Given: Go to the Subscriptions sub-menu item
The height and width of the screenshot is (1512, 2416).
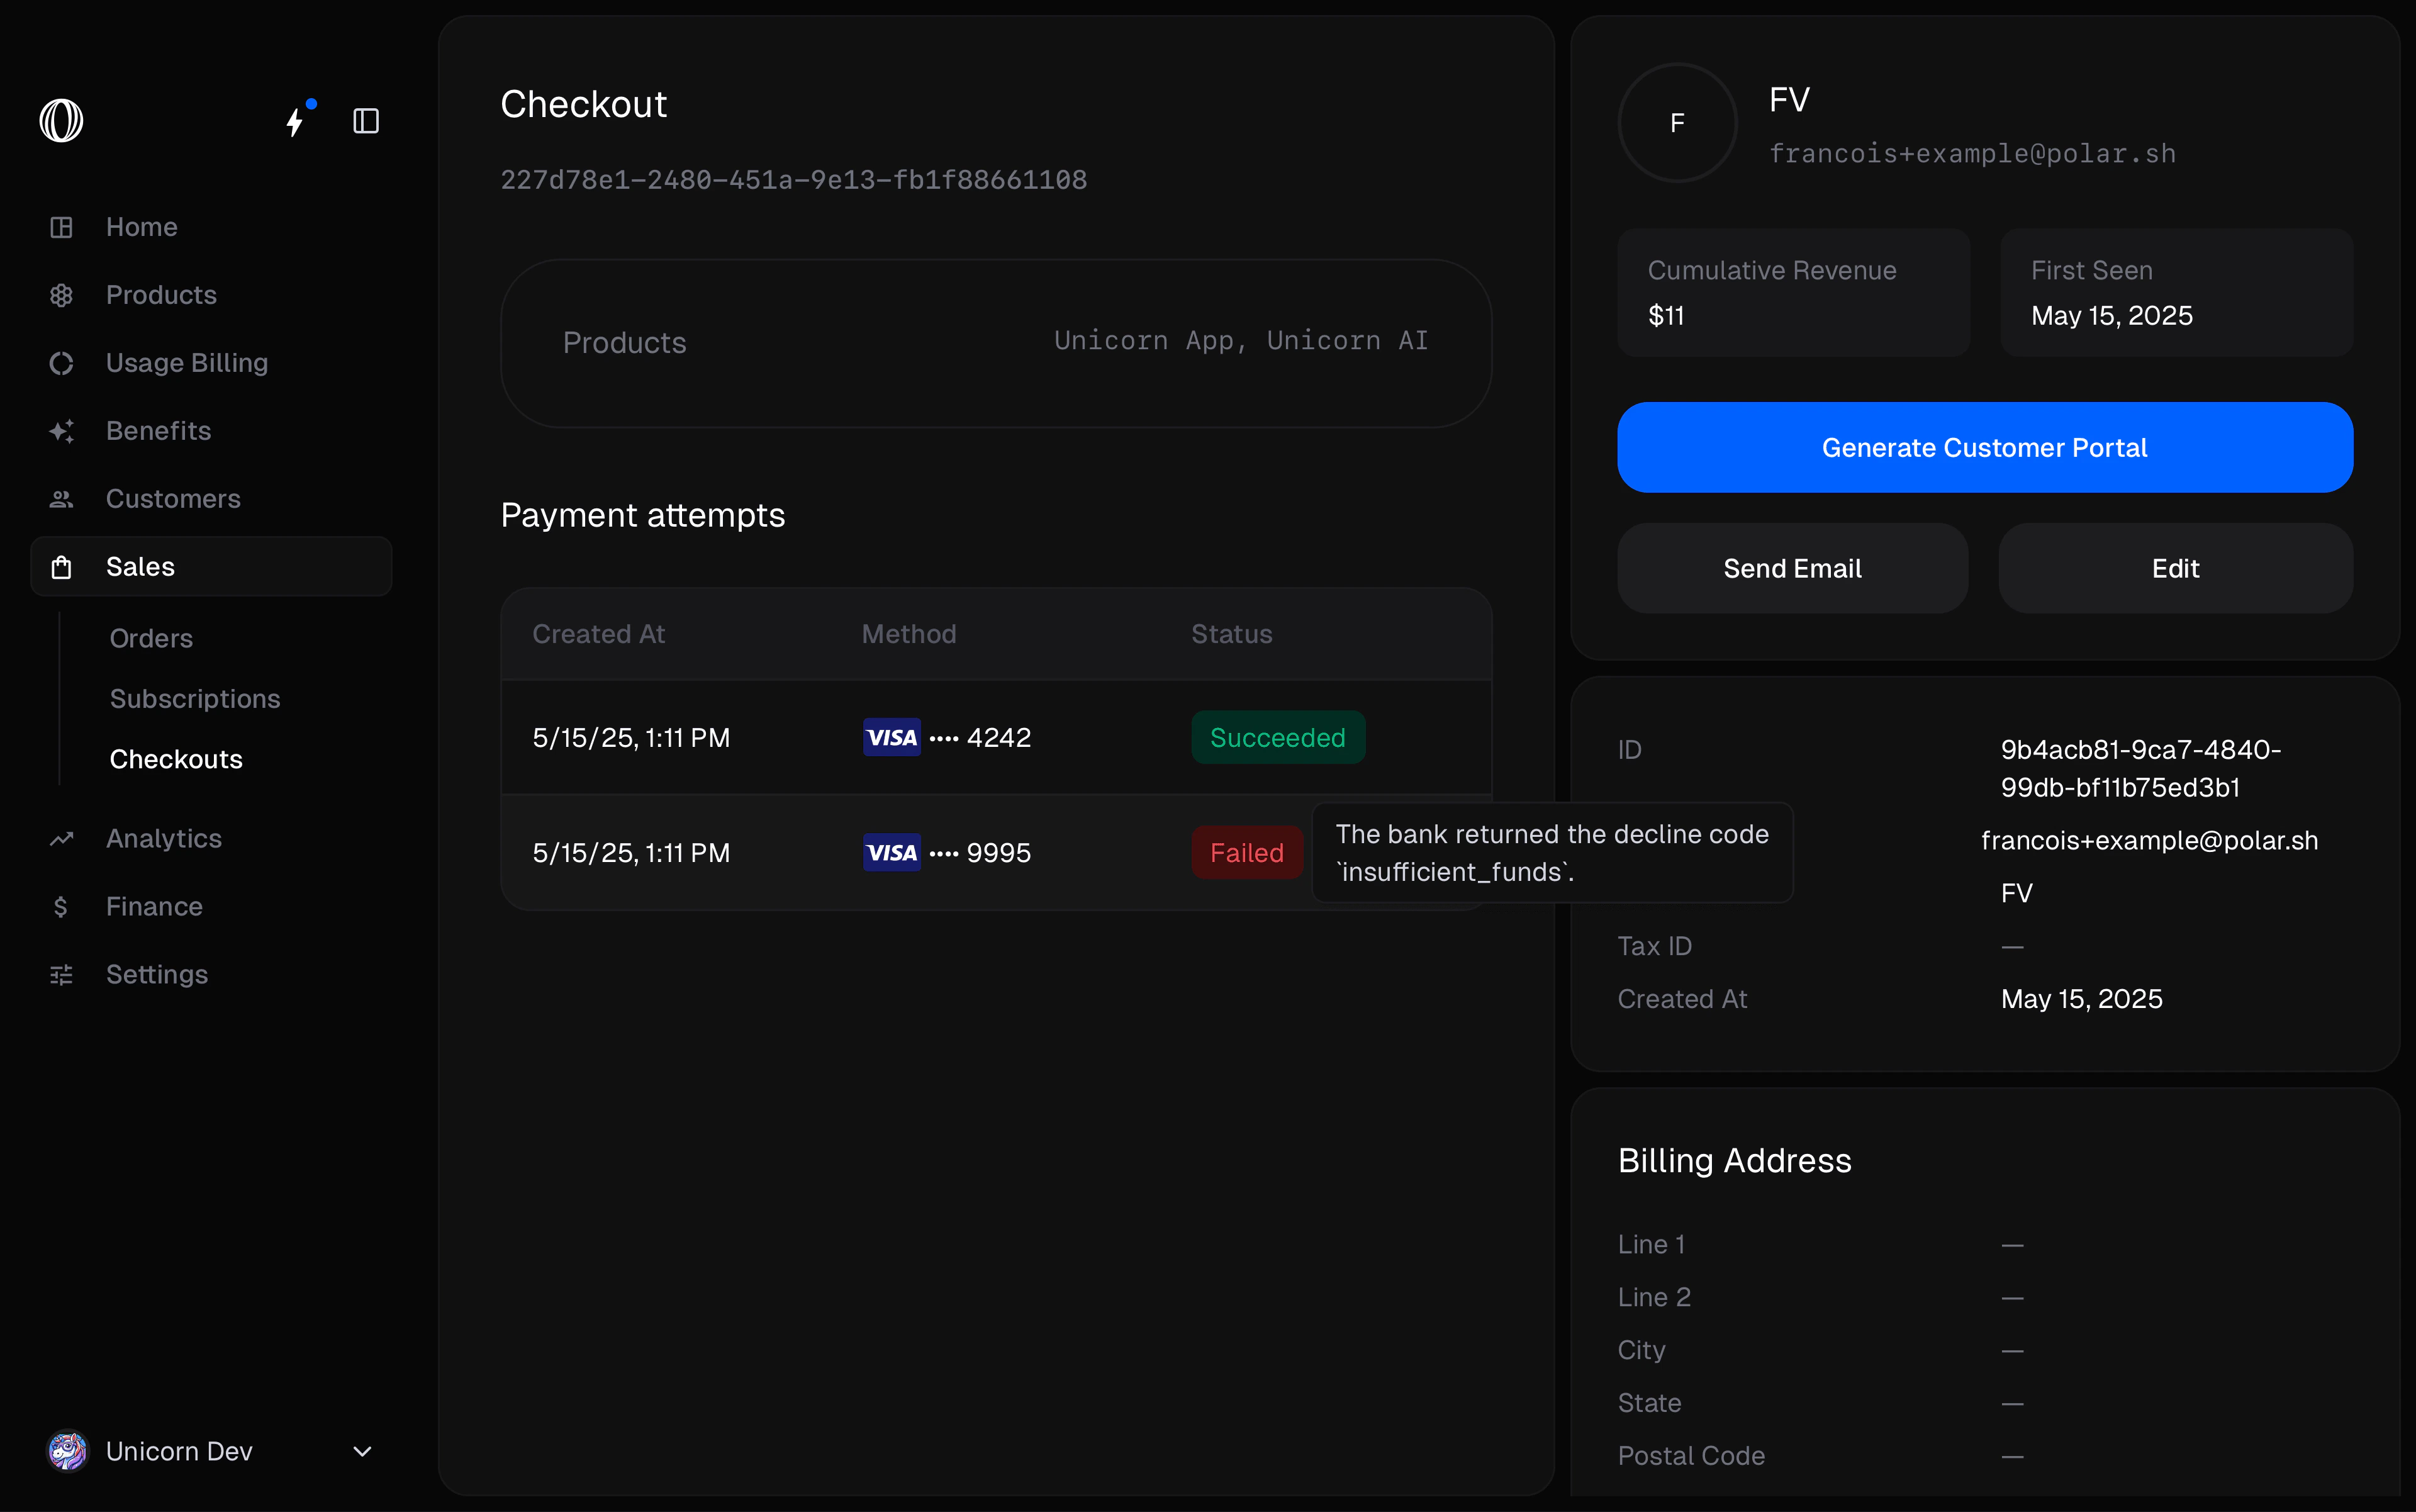Looking at the screenshot, I should tap(195, 699).
